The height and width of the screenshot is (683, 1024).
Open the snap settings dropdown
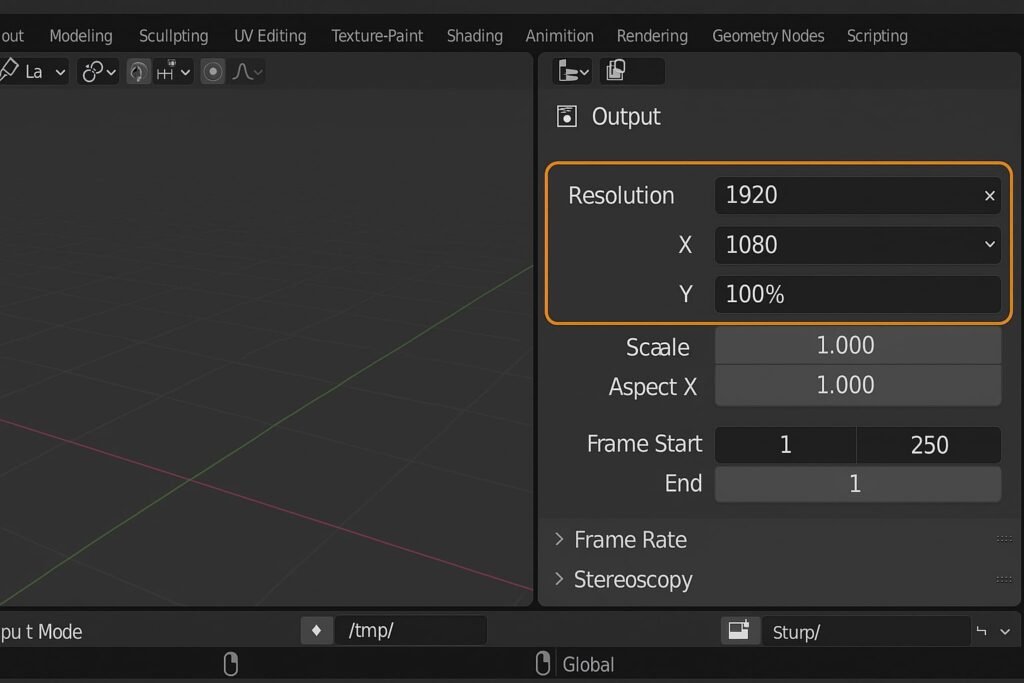[x=174, y=72]
